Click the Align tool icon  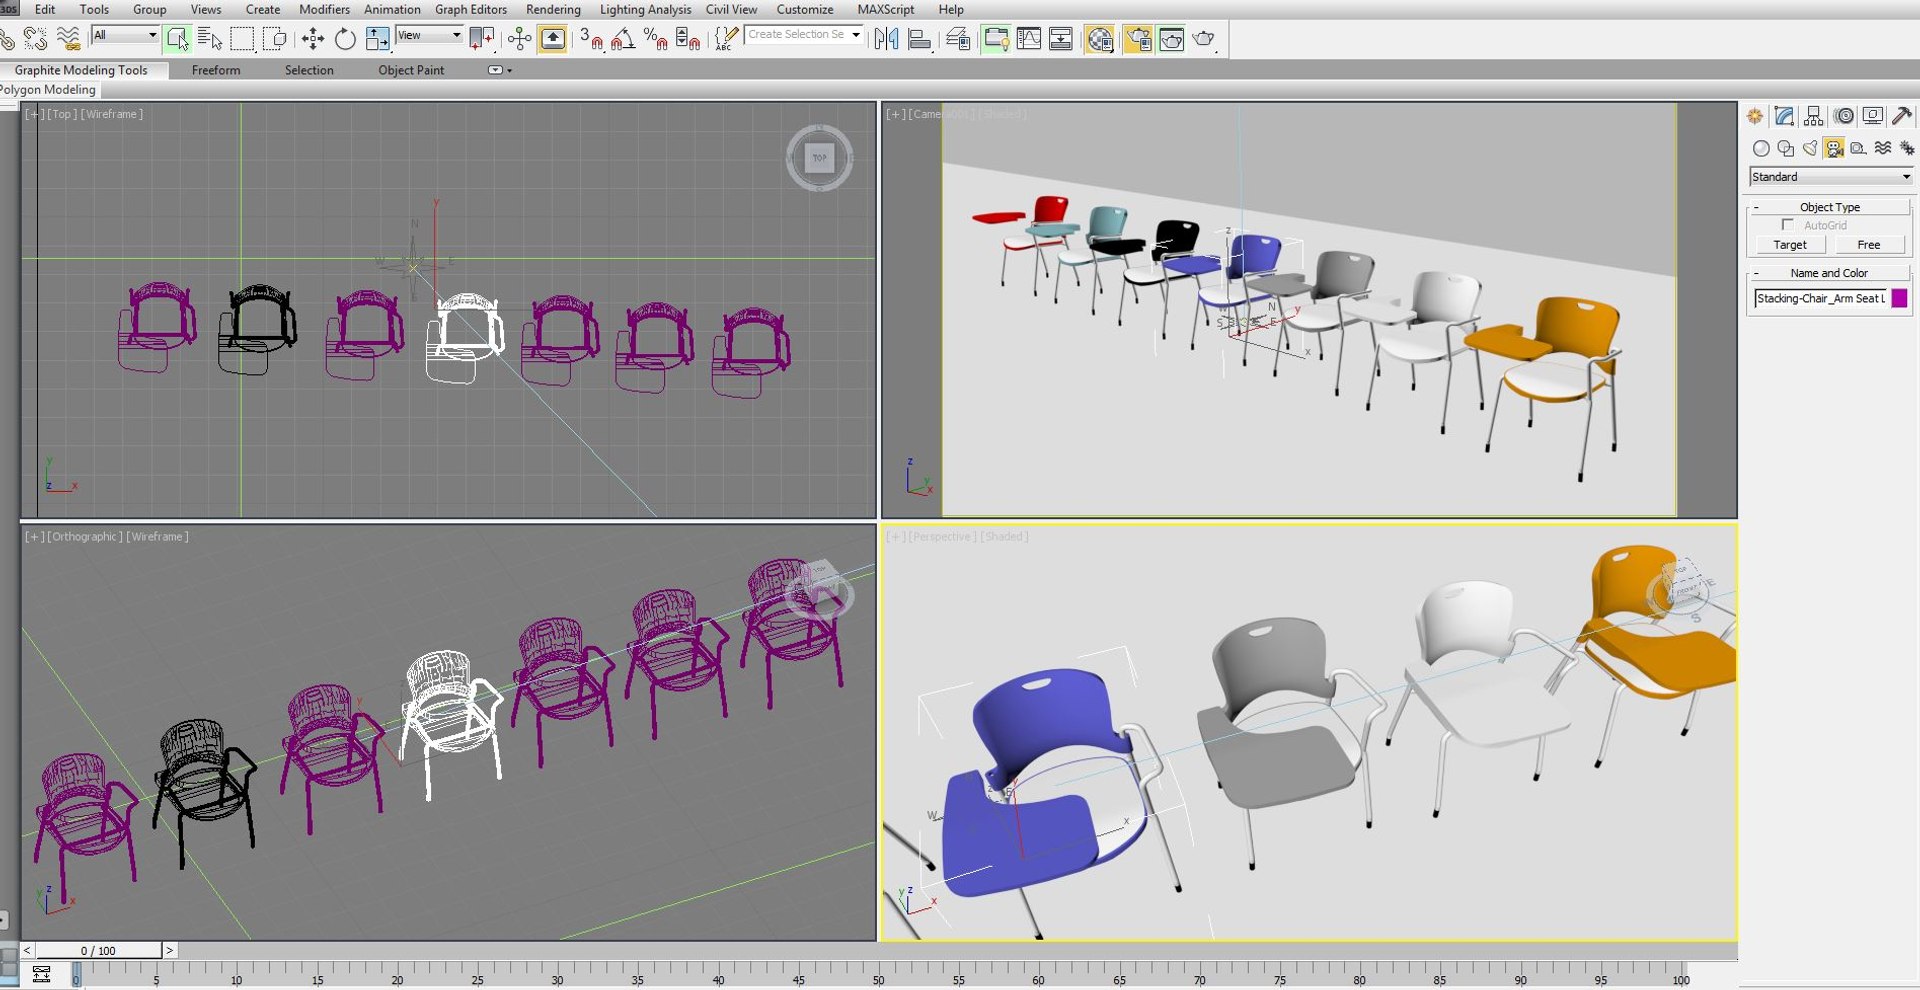(x=920, y=39)
